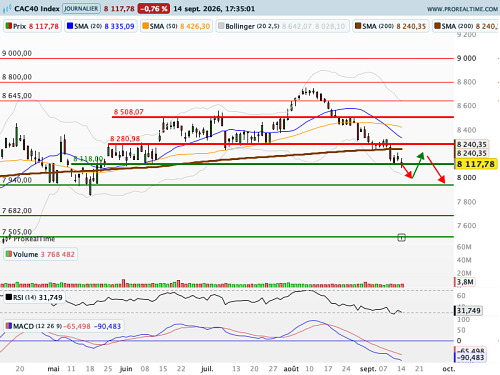Click the 9 000 value on price axis
The image size is (500, 375).
(x=467, y=58)
